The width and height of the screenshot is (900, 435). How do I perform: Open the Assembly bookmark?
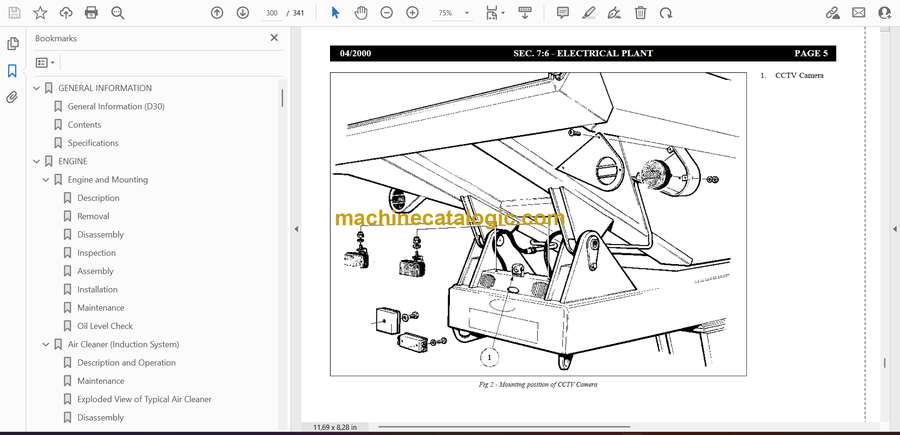click(x=95, y=271)
